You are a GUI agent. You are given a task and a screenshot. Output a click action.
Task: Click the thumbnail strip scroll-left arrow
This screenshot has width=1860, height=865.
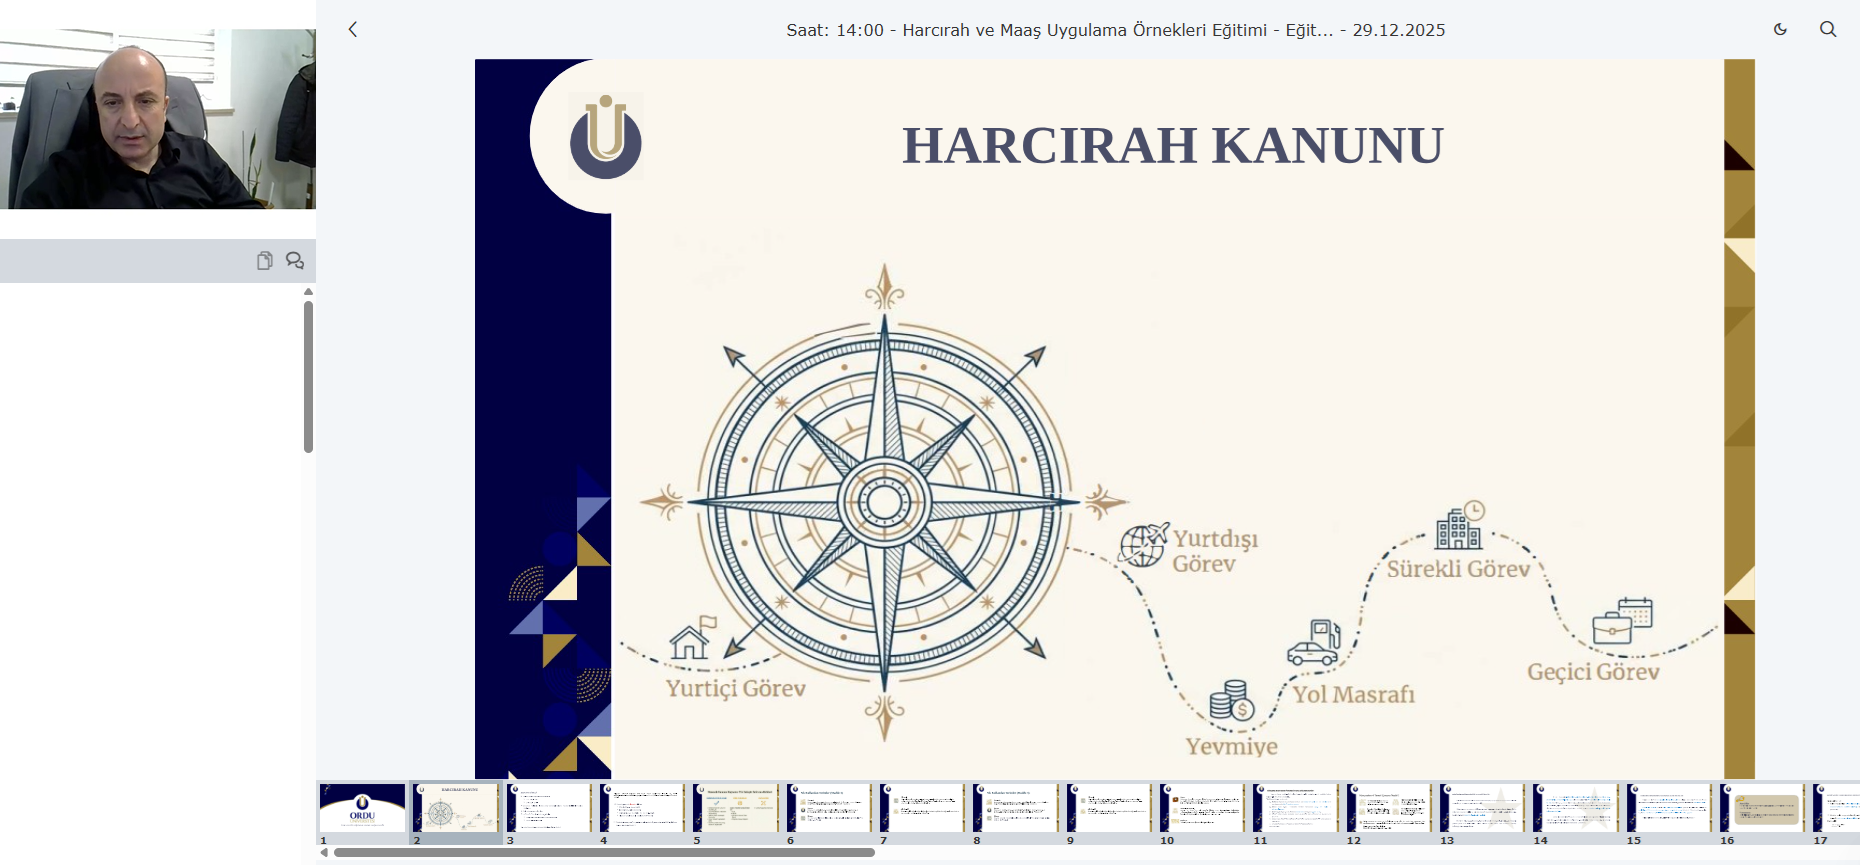click(x=324, y=853)
